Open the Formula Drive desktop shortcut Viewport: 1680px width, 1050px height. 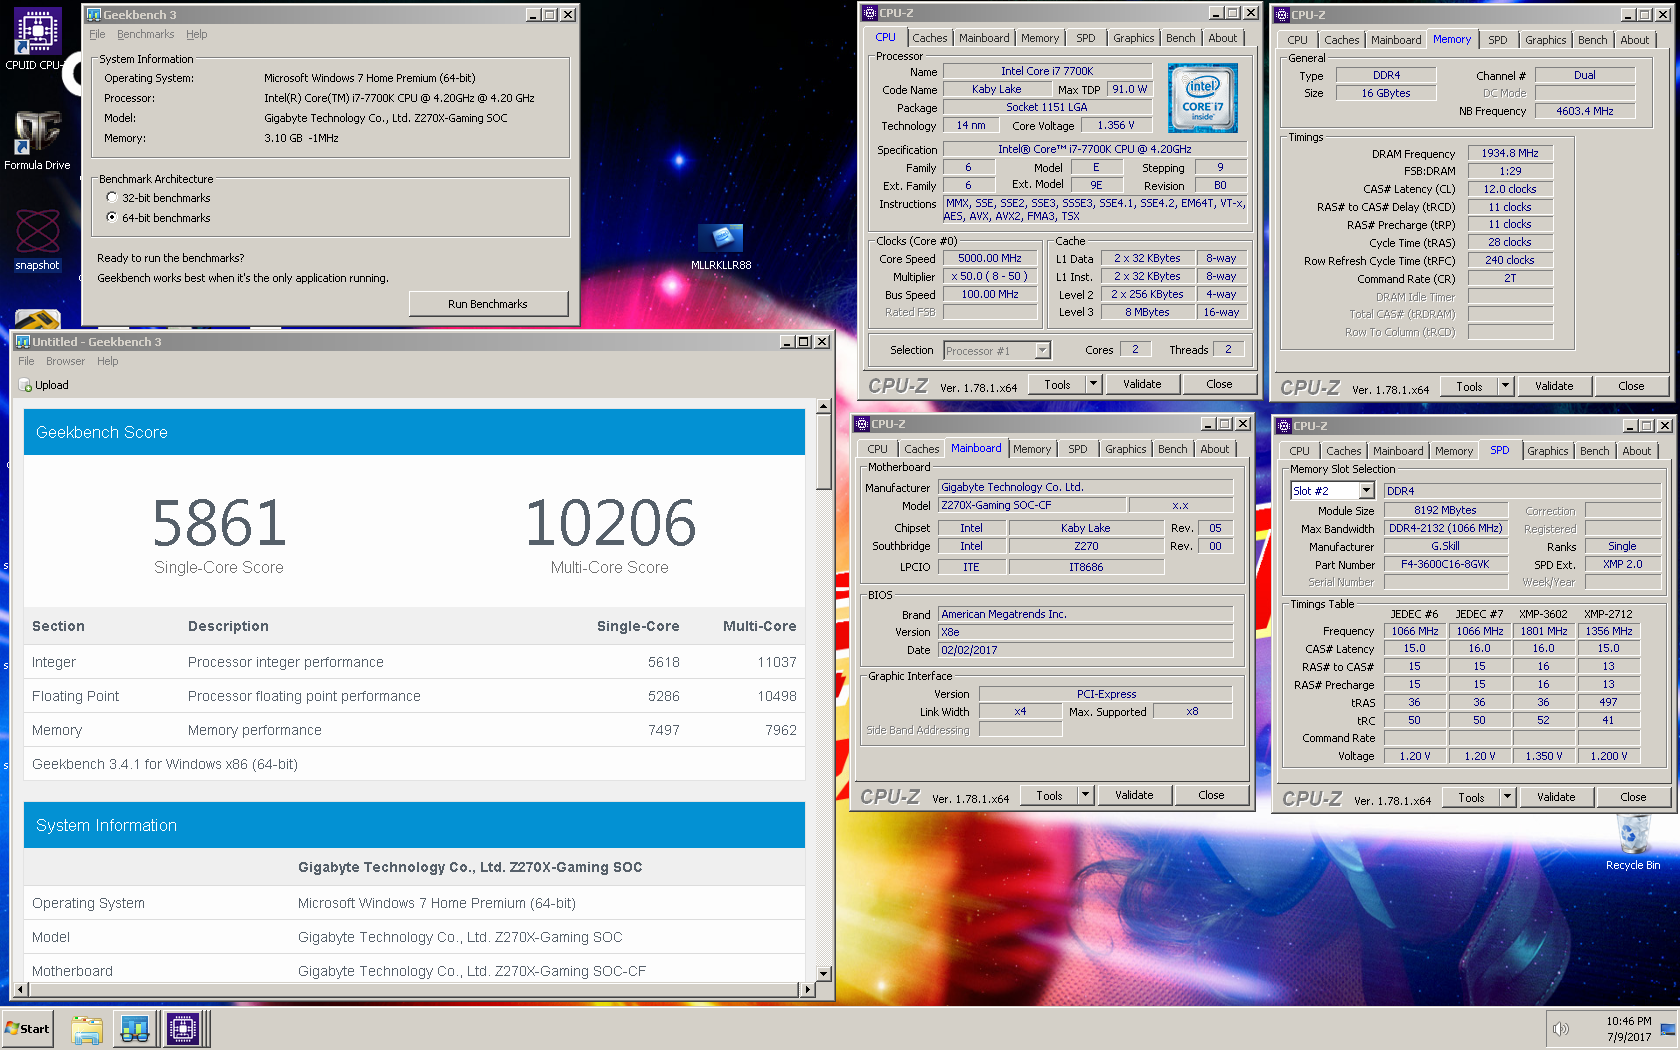click(x=37, y=140)
